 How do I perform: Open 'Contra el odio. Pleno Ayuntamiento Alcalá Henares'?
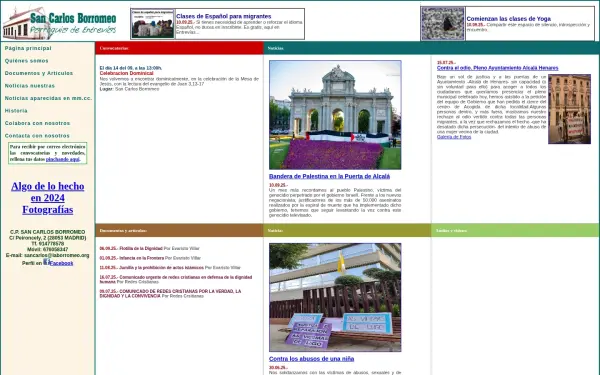(x=497, y=68)
